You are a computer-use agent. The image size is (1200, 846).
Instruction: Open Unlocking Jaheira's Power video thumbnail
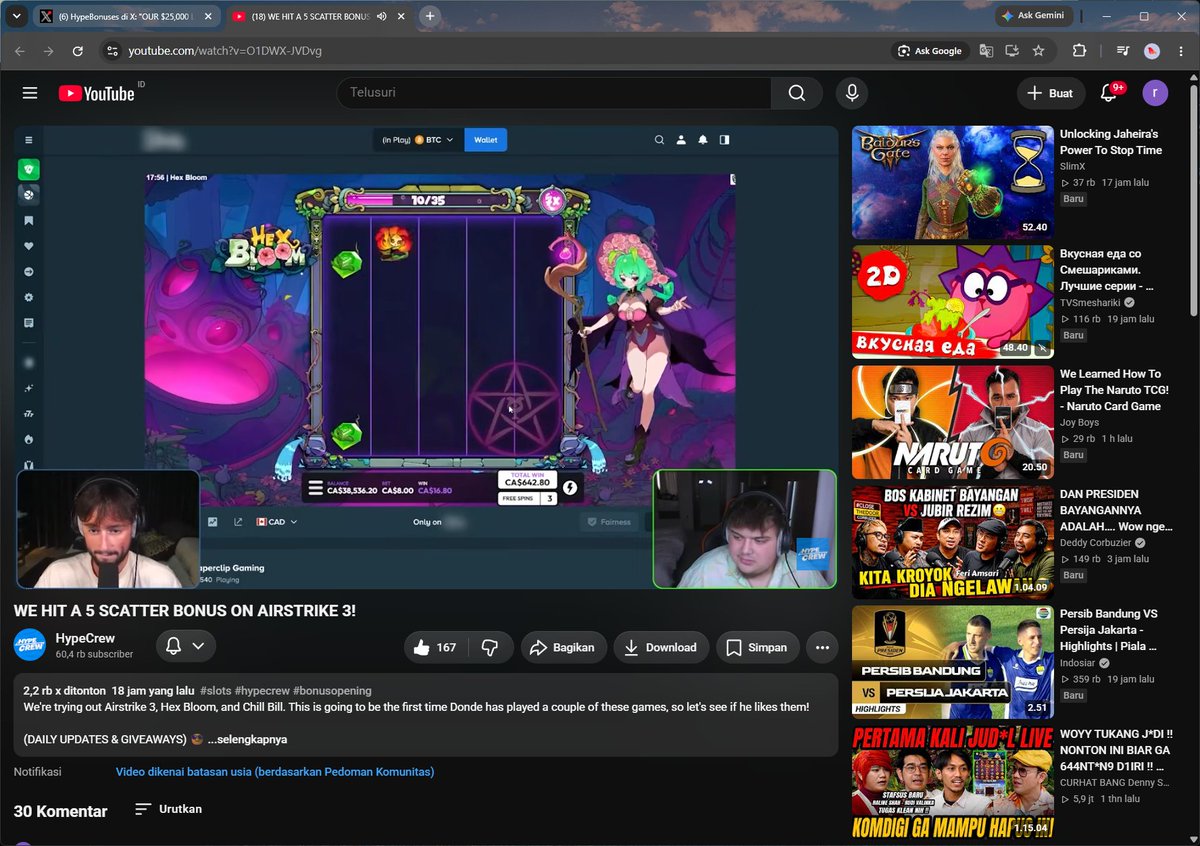coord(953,182)
